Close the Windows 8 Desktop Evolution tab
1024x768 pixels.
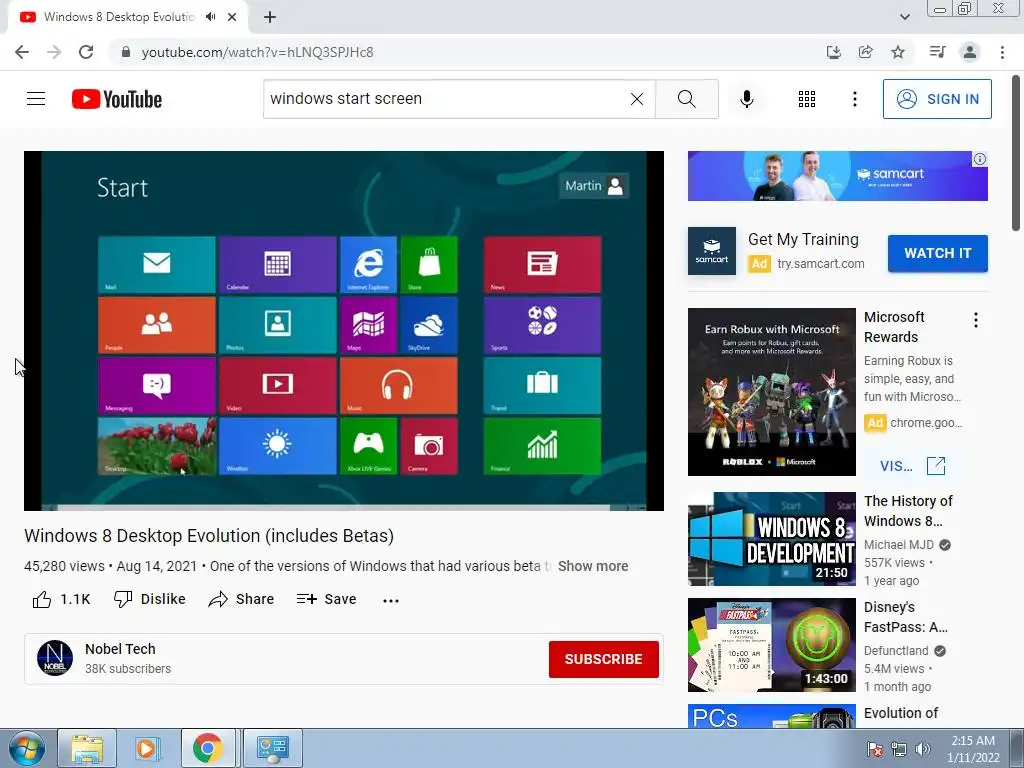232,17
